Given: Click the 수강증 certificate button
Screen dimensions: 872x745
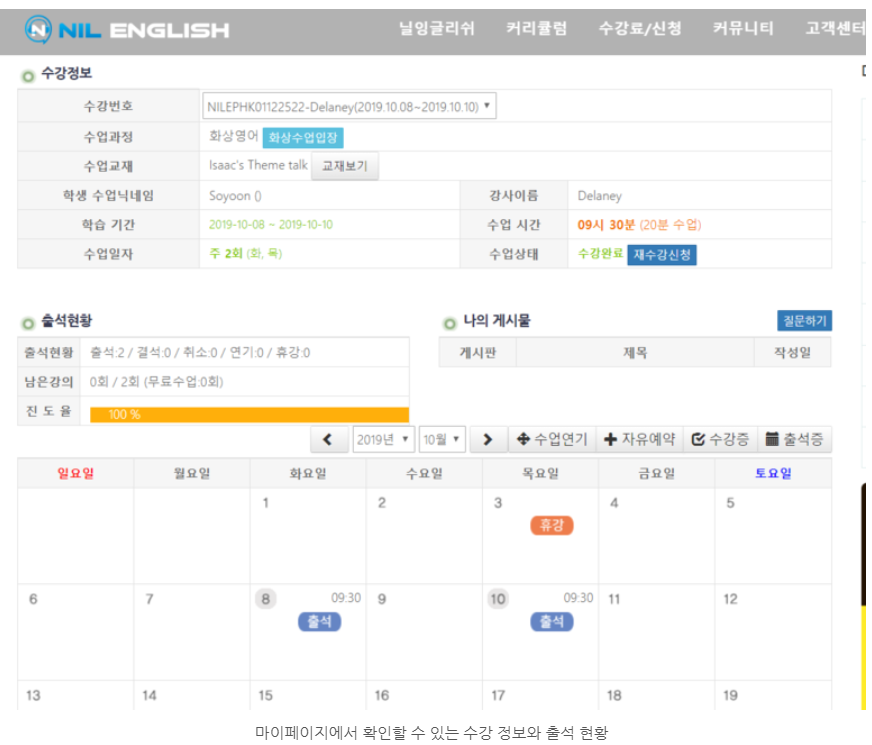Looking at the screenshot, I should (720, 440).
